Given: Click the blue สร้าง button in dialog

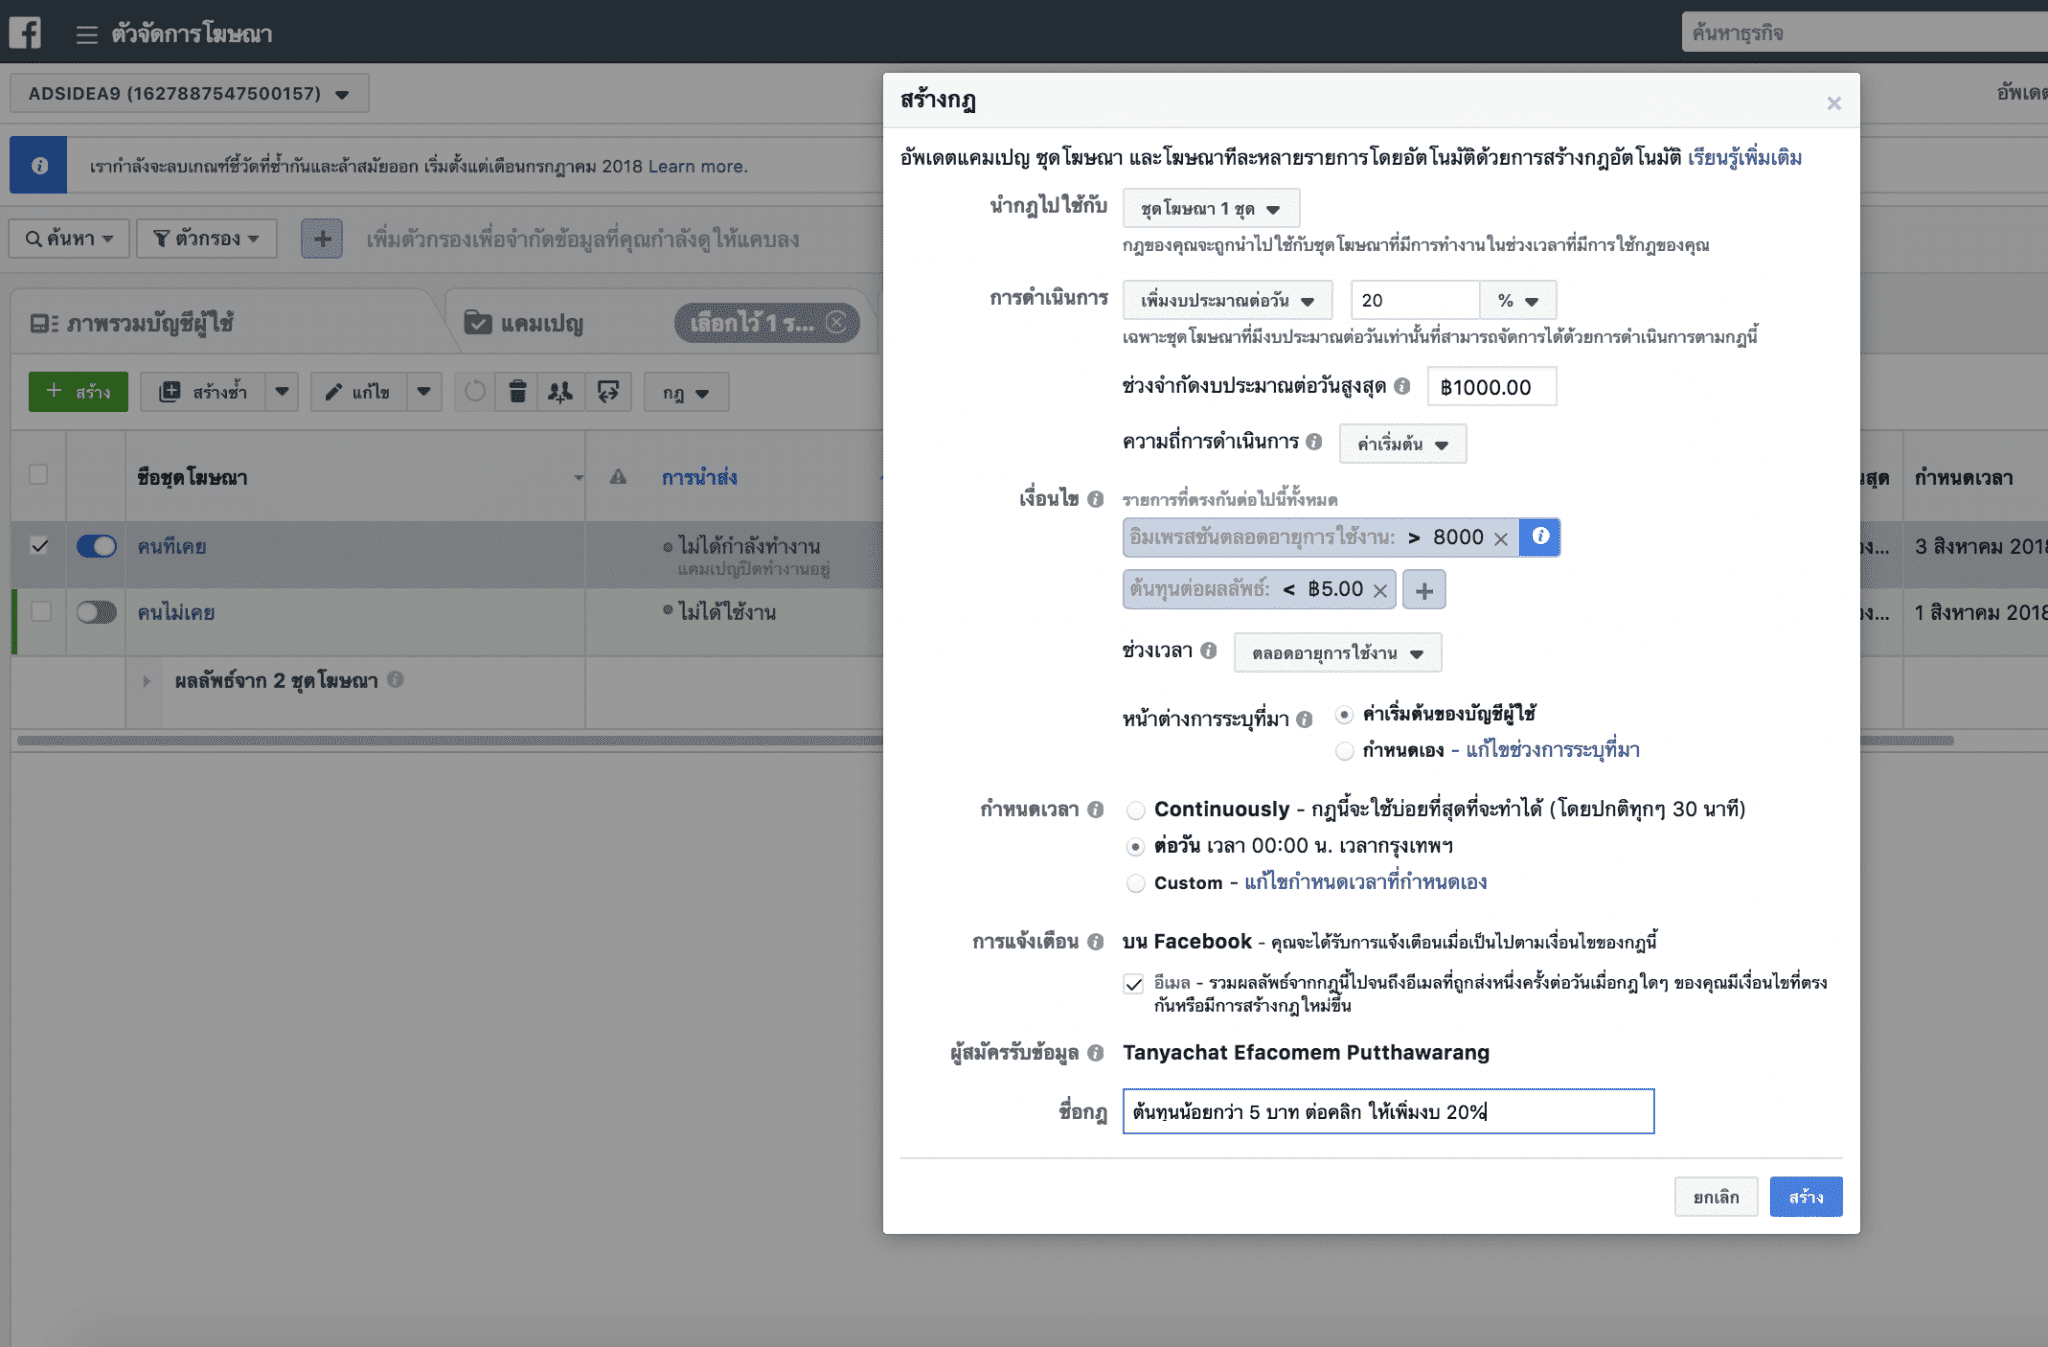Looking at the screenshot, I should point(1805,1197).
